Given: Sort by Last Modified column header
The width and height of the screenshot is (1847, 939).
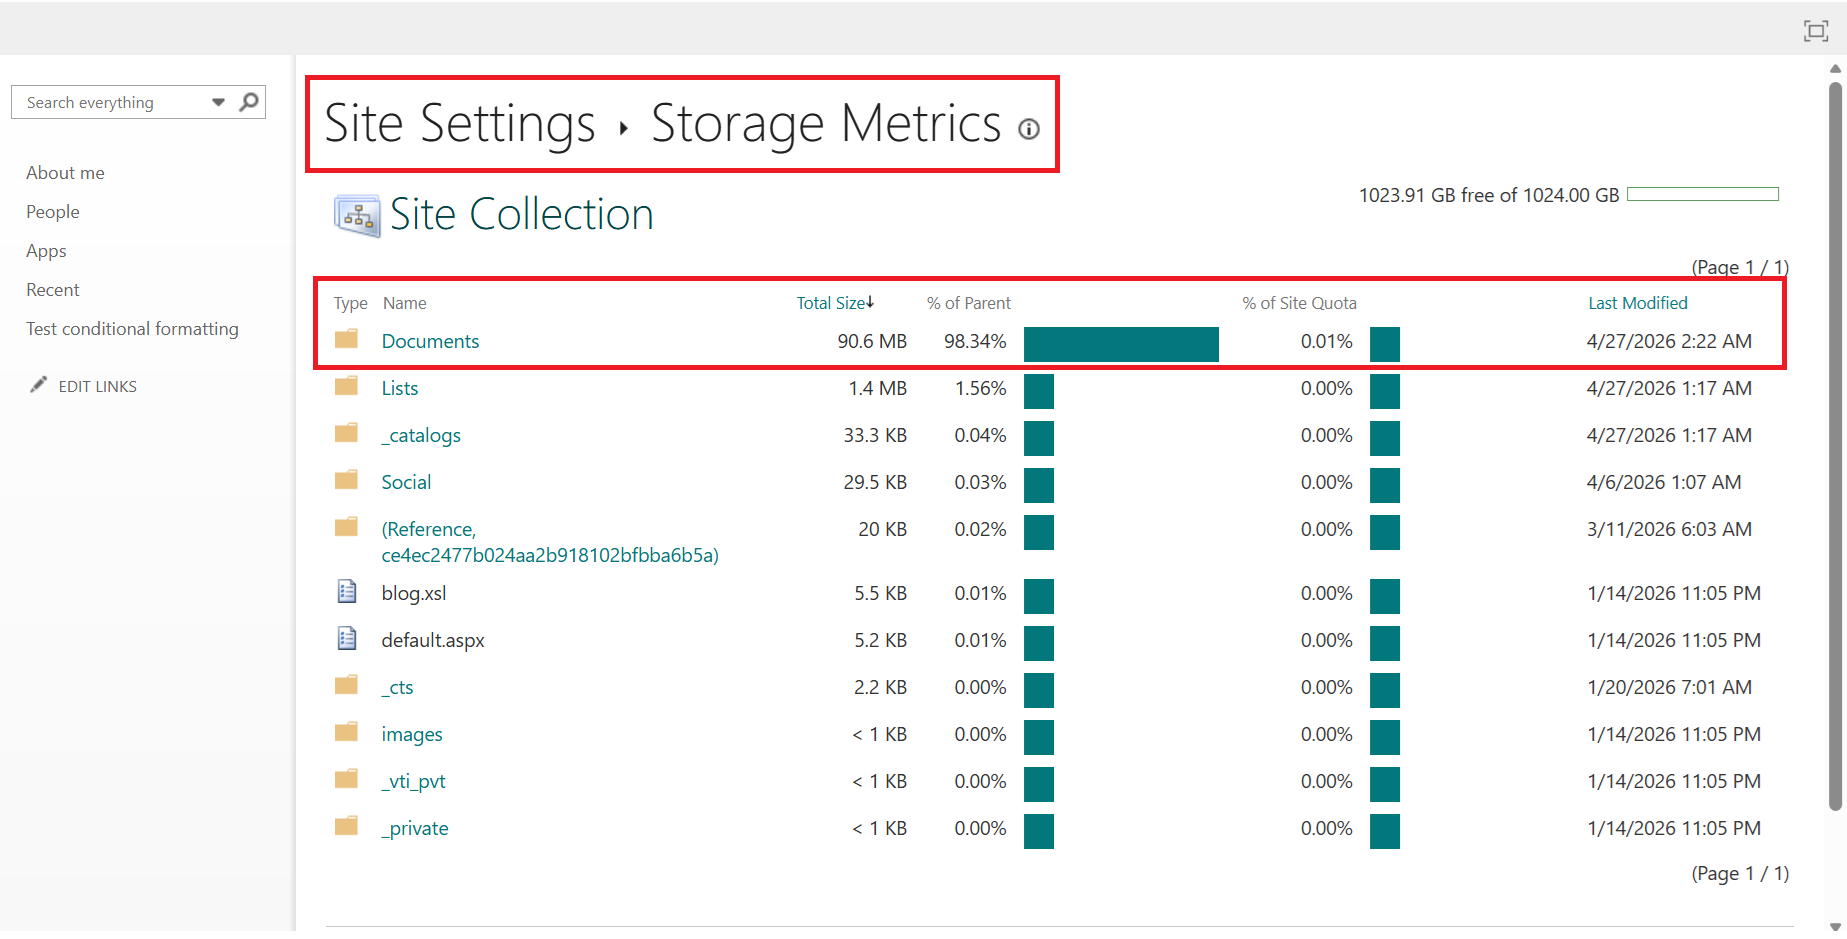Looking at the screenshot, I should coord(1638,303).
